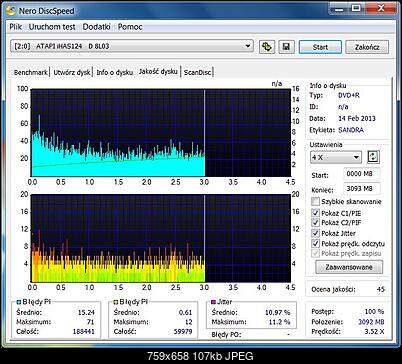402x364 pixels.
Task: Toggle Pokaż C1/PIE checkbox
Action: 315,213
